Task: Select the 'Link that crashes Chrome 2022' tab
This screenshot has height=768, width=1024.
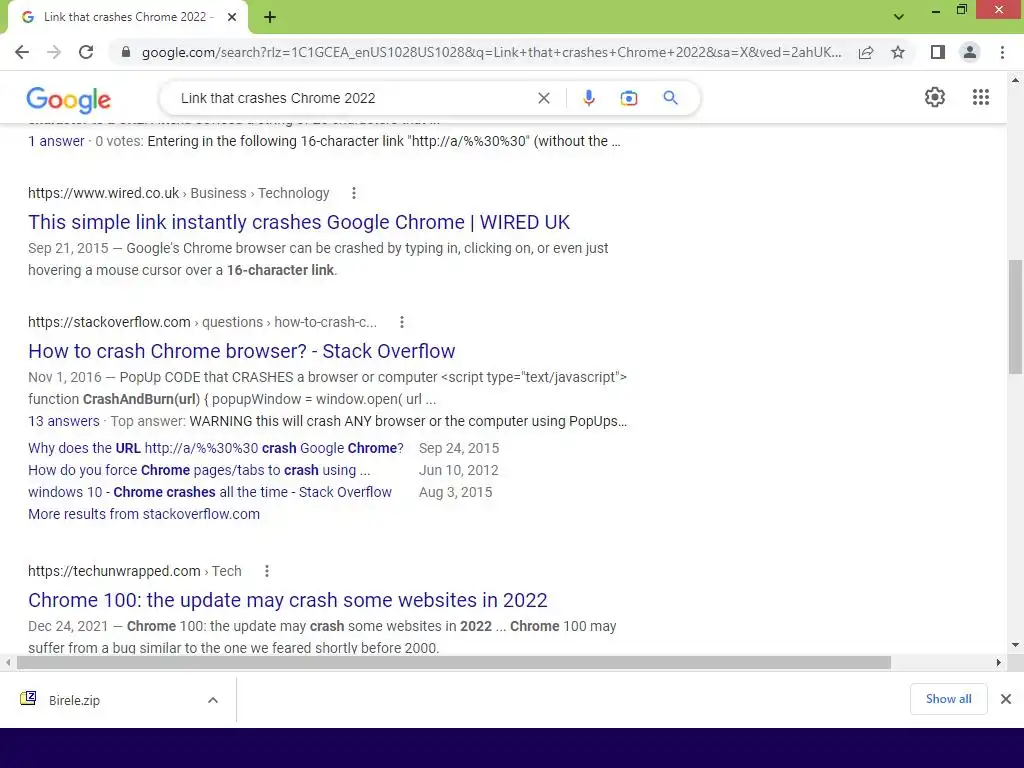Action: click(129, 17)
